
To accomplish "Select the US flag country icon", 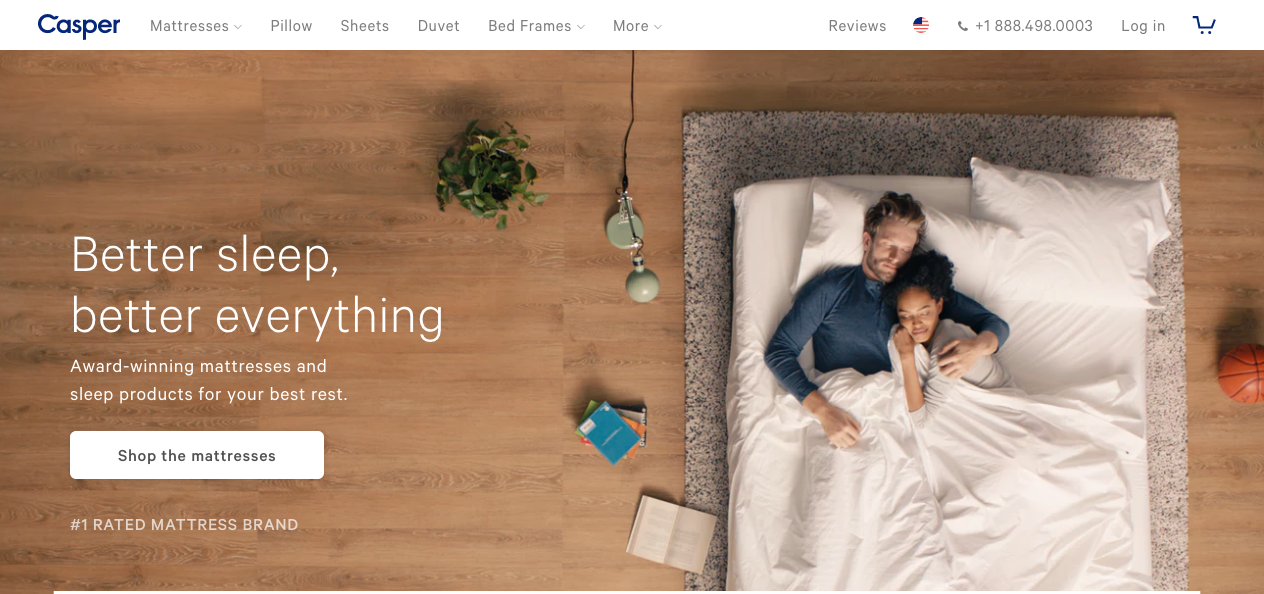I will tap(921, 26).
